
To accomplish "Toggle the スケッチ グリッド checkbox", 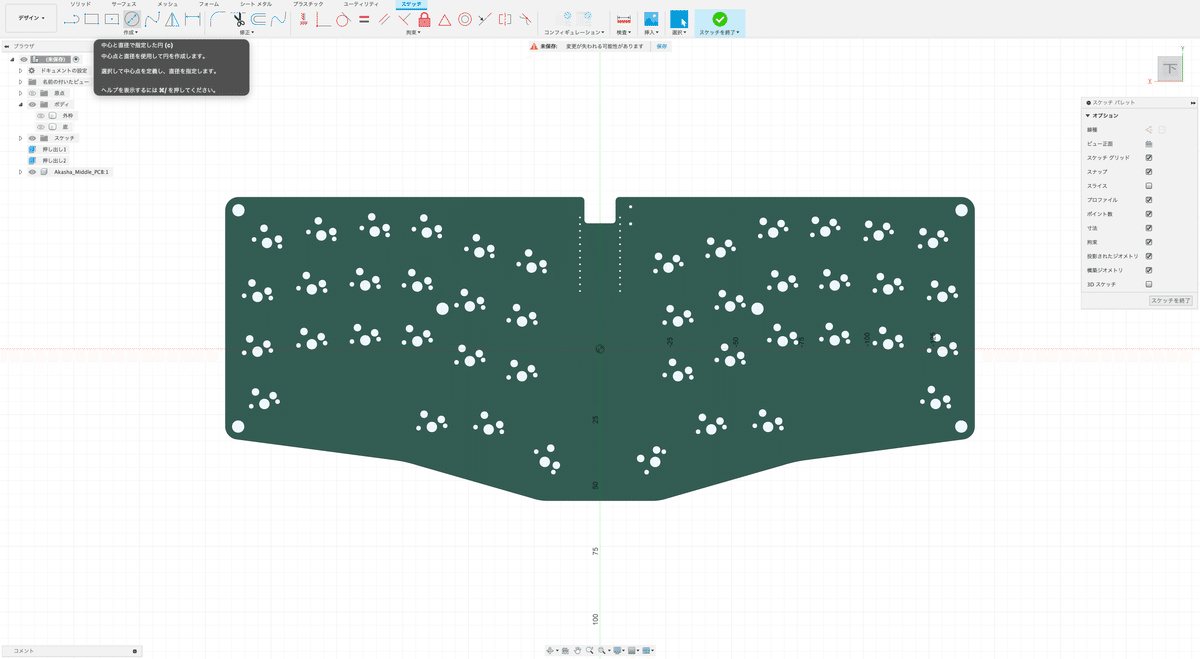I will (1149, 158).
